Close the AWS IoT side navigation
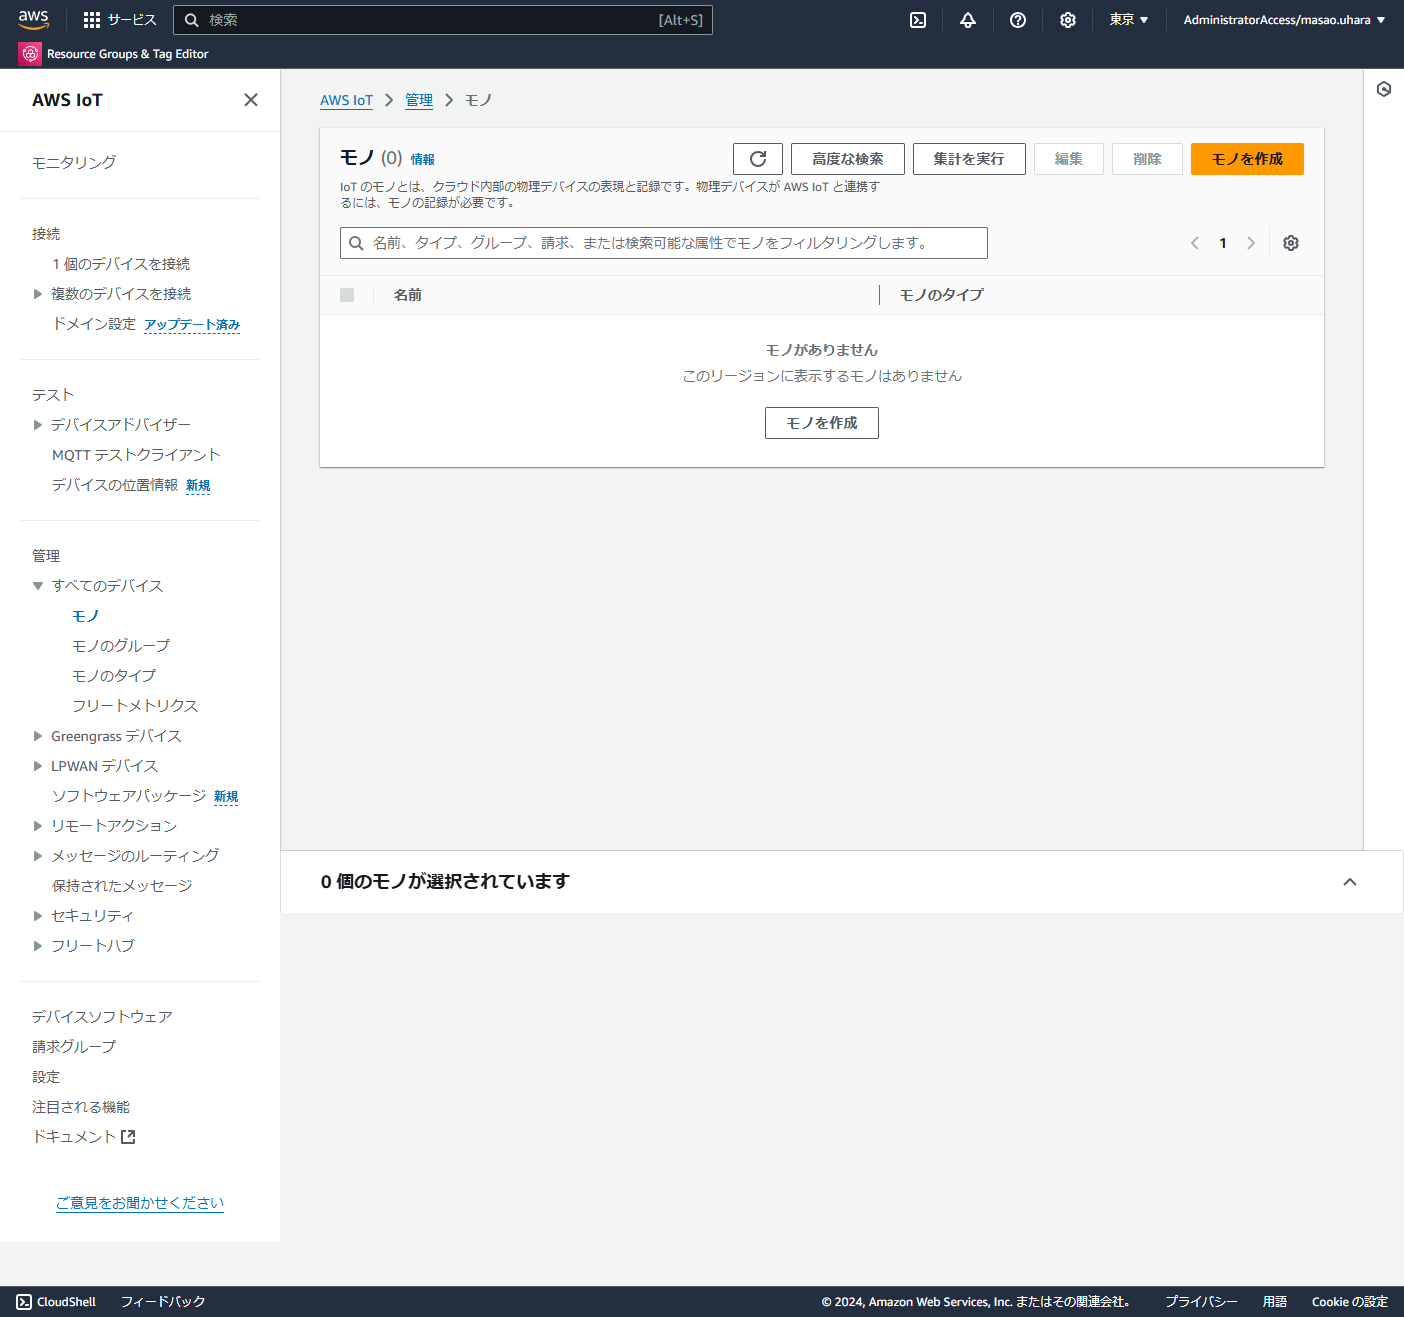 coord(251,100)
